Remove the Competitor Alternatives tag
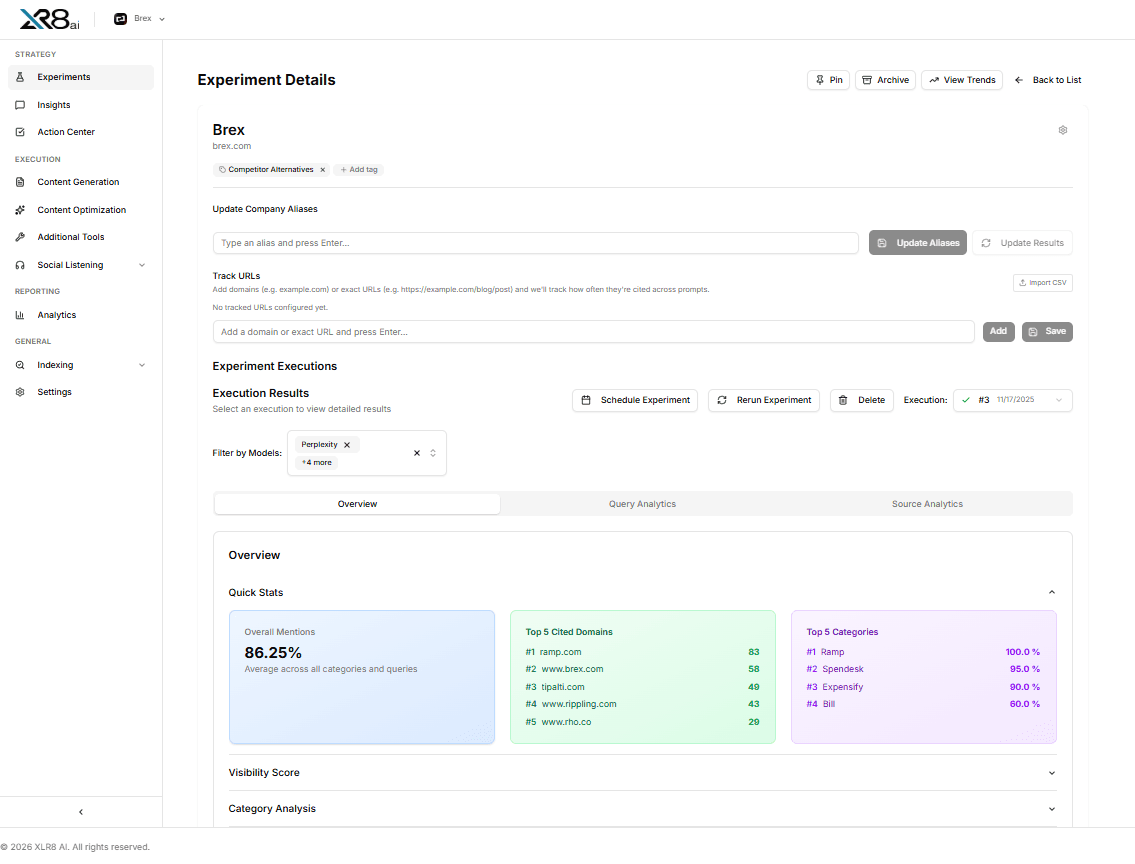1135x864 pixels. tap(323, 169)
